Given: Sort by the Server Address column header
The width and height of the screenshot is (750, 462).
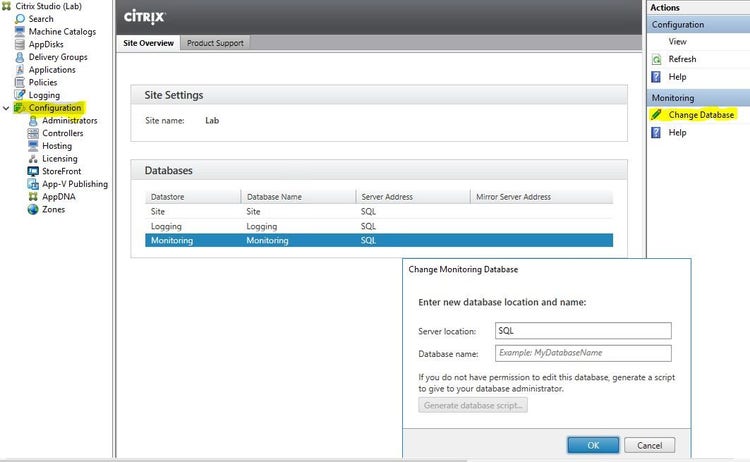Looking at the screenshot, I should coord(413,197).
